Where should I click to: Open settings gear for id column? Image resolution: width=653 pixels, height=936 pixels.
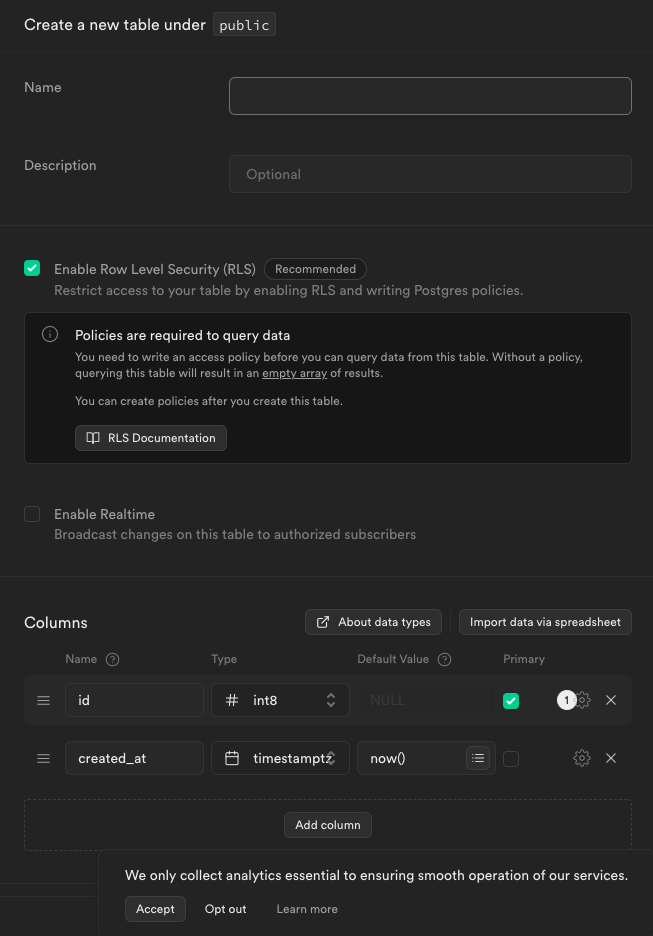pyautogui.click(x=583, y=700)
